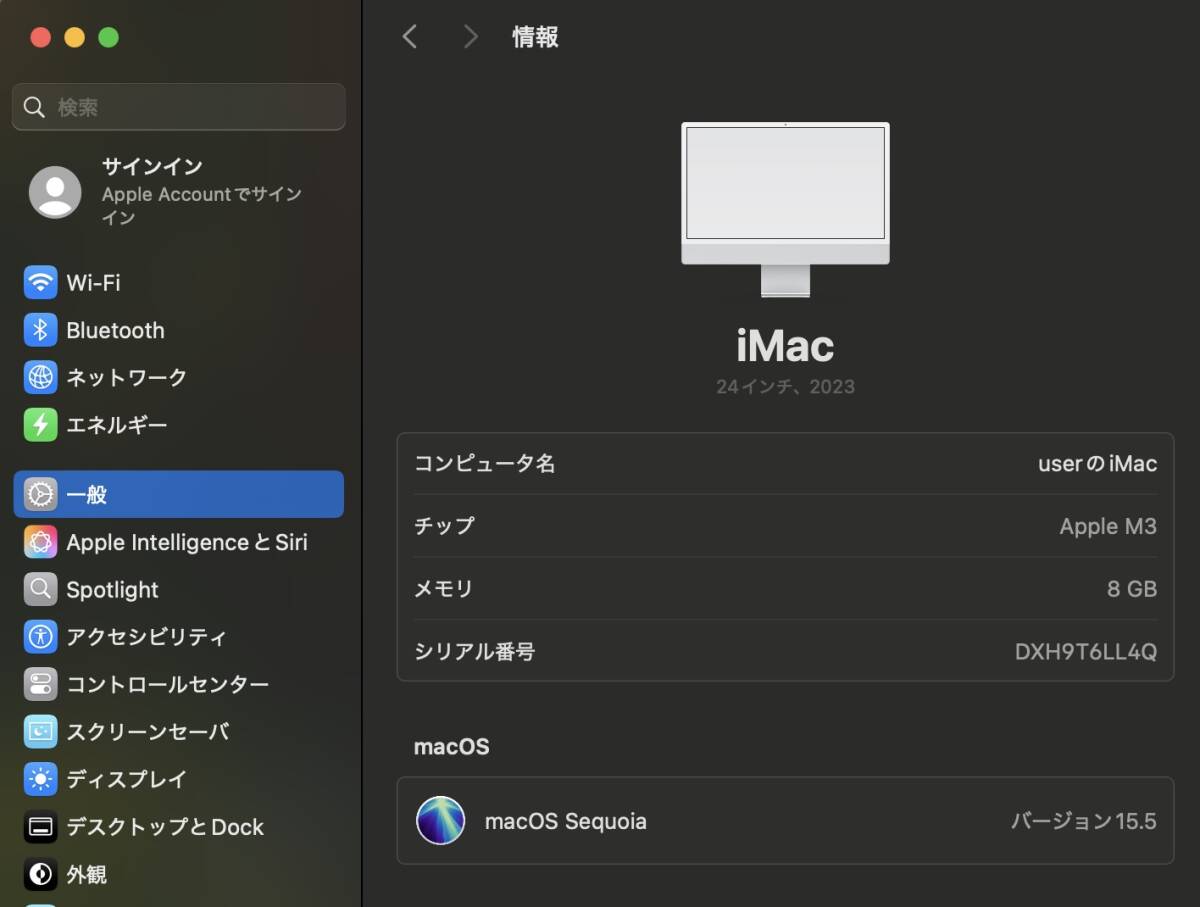This screenshot has width=1200, height=907.
Task: Click the computer name userのiMac
Action: tap(1097, 464)
